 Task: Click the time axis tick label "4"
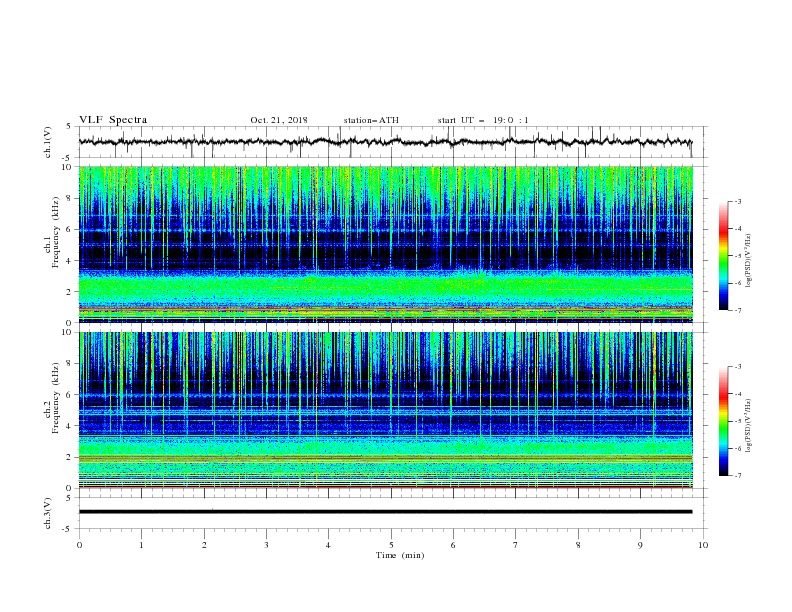[328, 545]
